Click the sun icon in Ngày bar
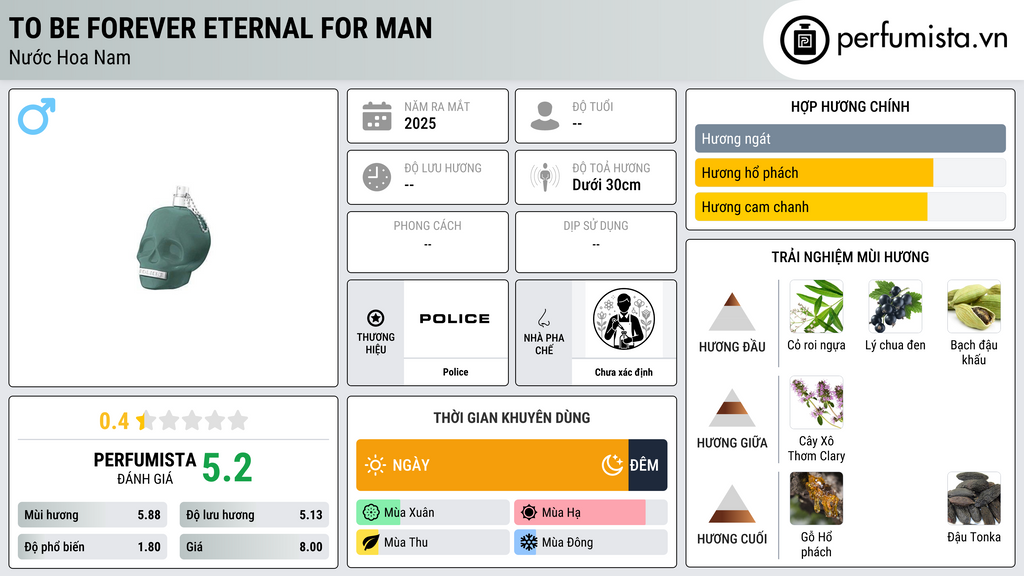1024x576 pixels. pos(376,465)
